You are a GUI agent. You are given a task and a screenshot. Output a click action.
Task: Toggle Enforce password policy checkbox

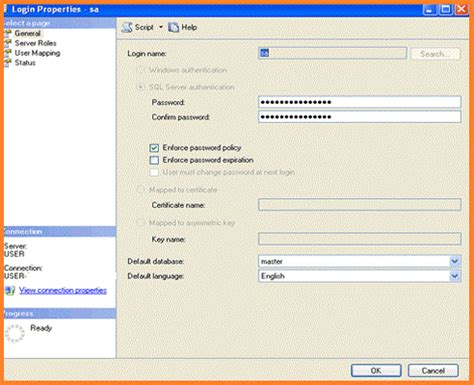click(x=154, y=148)
